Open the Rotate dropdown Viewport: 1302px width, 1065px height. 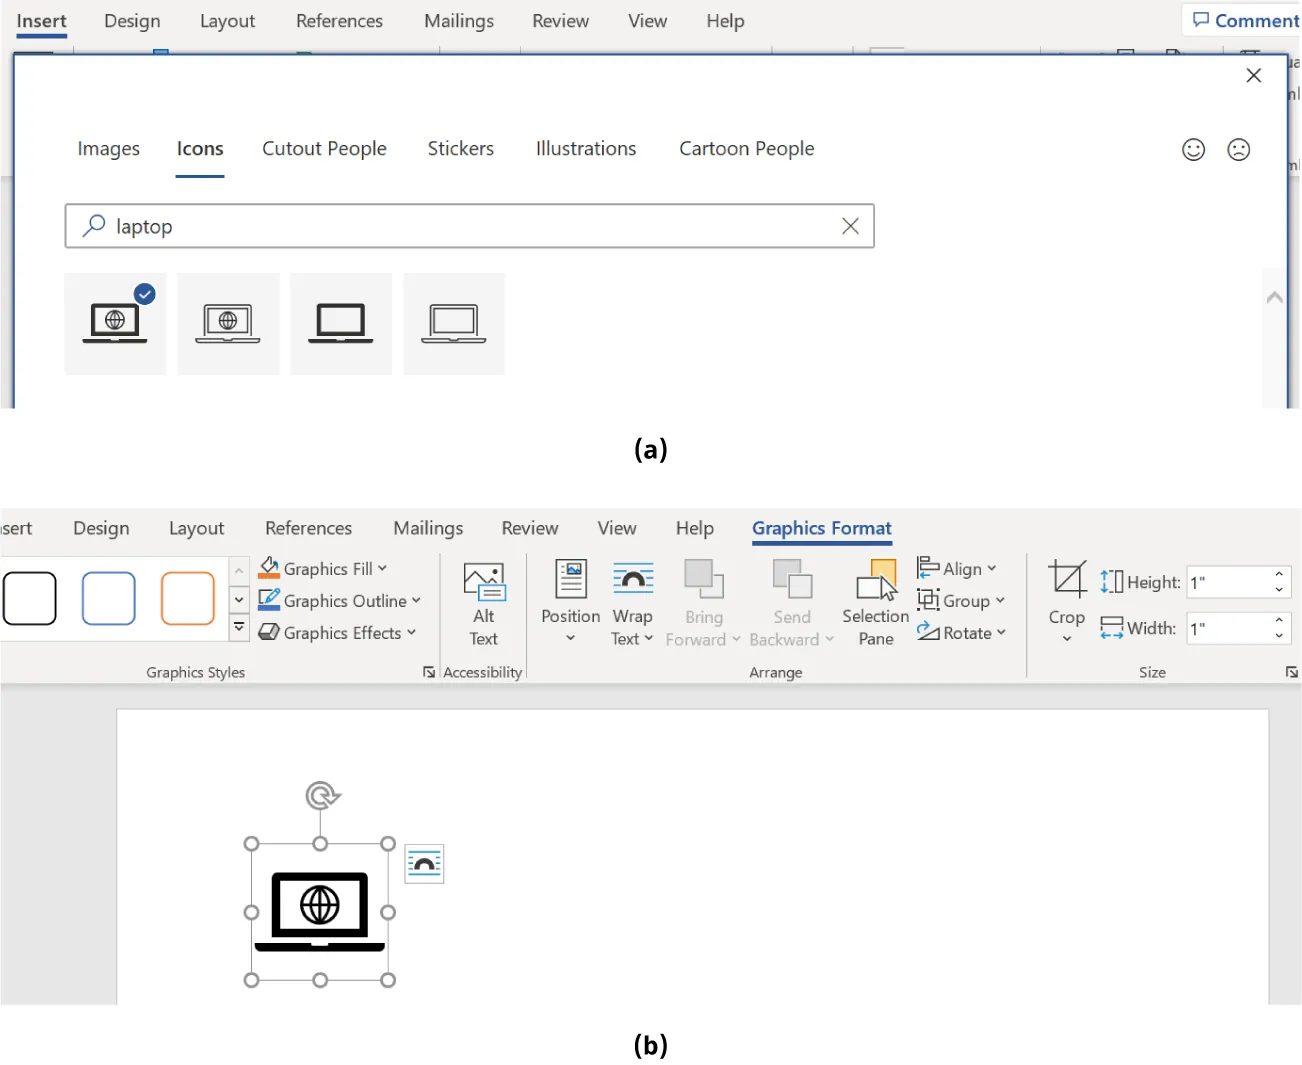[x=961, y=632]
